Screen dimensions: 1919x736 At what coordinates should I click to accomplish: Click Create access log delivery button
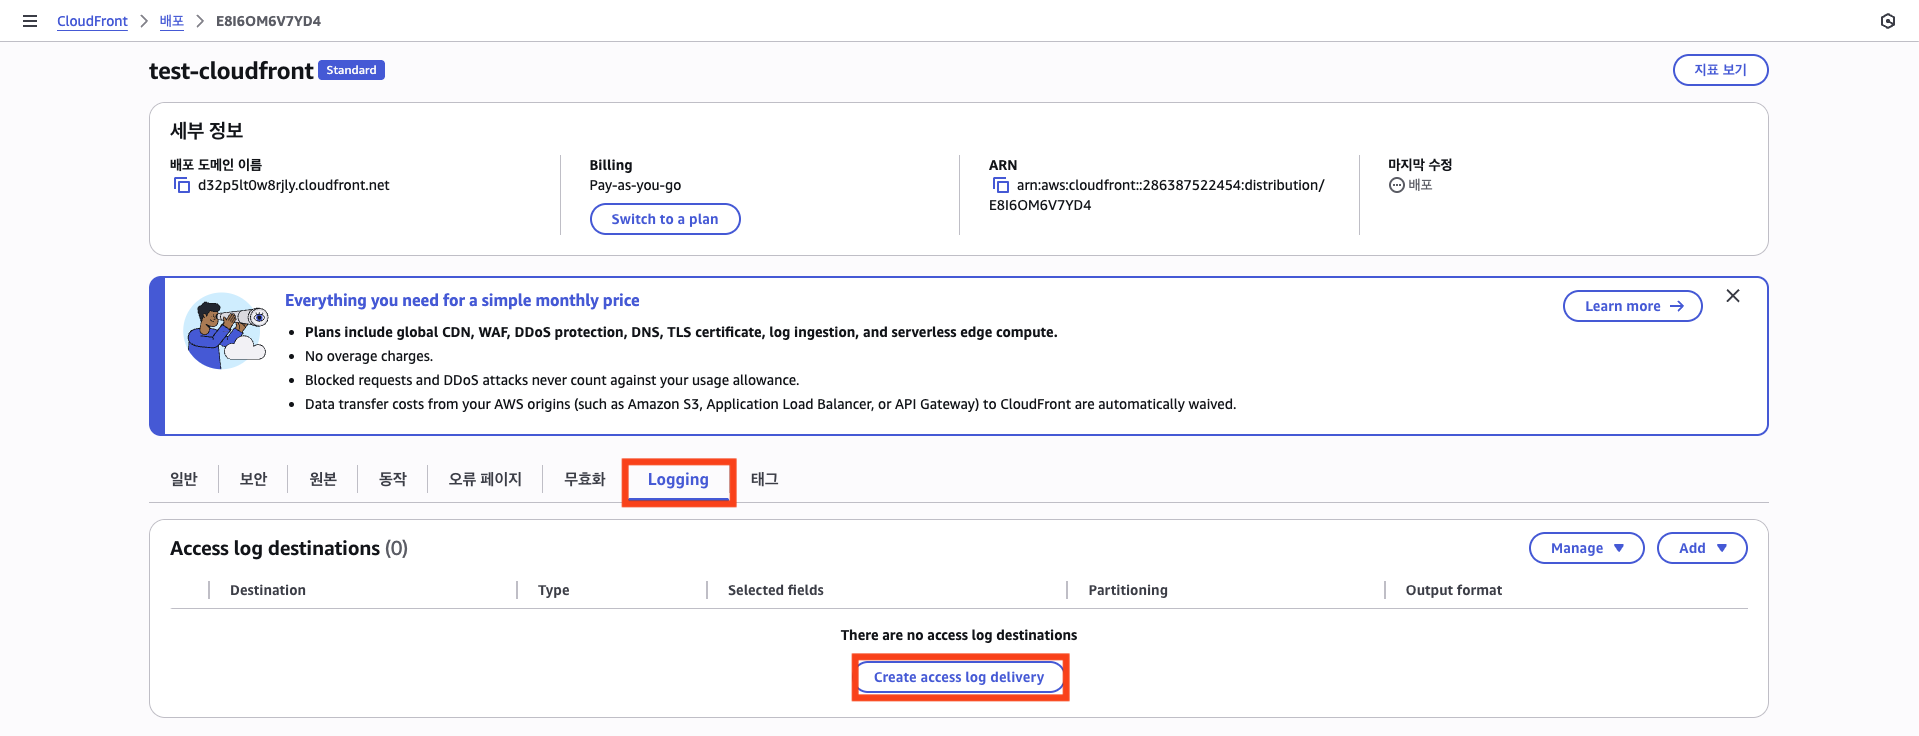click(x=959, y=677)
